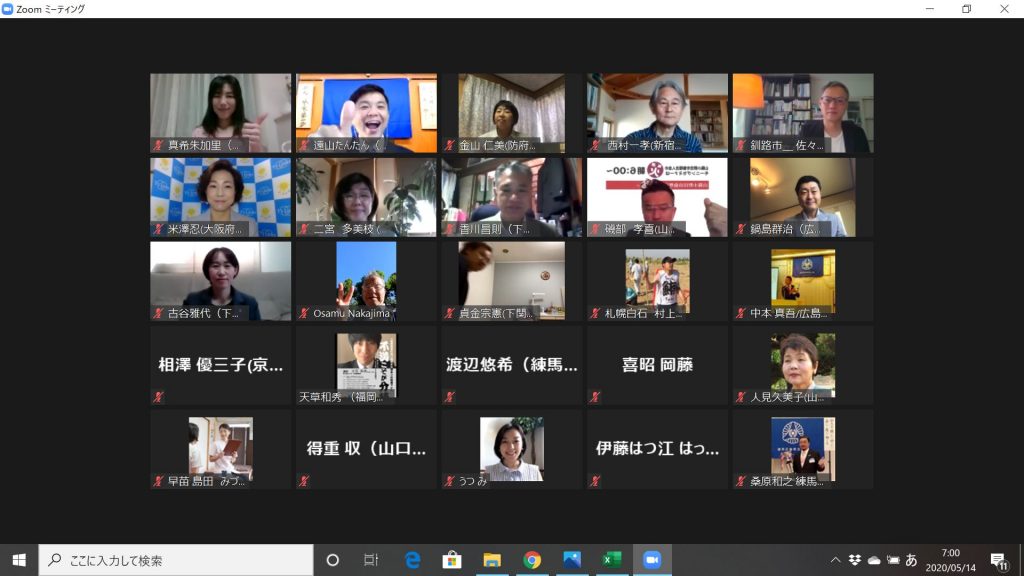Click the Cortana circle icon
Viewport: 1024px width, 576px height.
pyautogui.click(x=333, y=560)
